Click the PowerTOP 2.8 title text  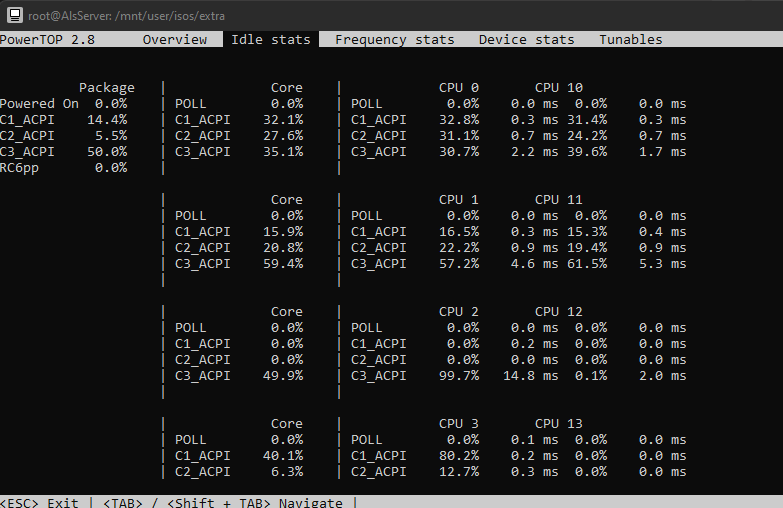pos(47,39)
